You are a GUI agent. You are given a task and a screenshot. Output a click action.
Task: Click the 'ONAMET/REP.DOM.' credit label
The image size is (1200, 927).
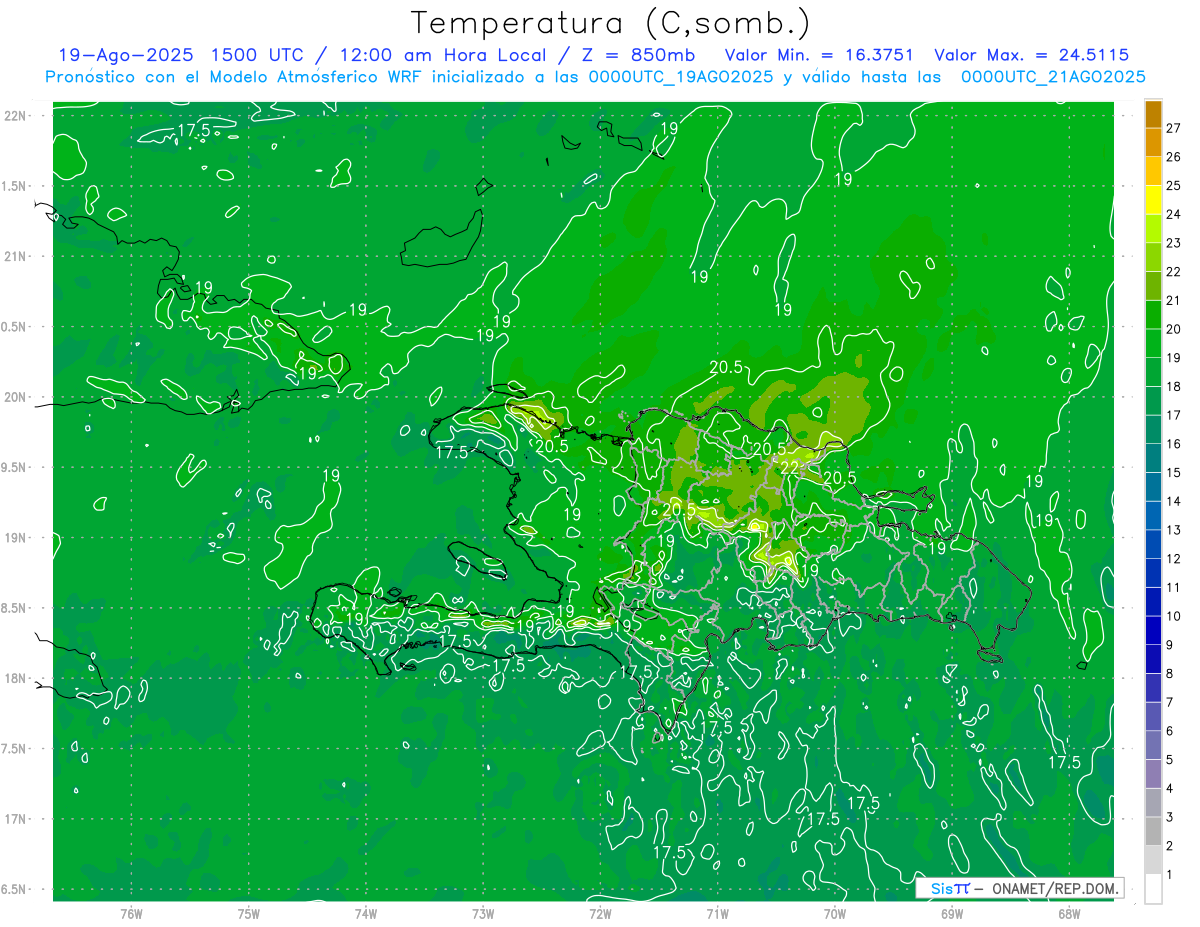[x=1055, y=888]
